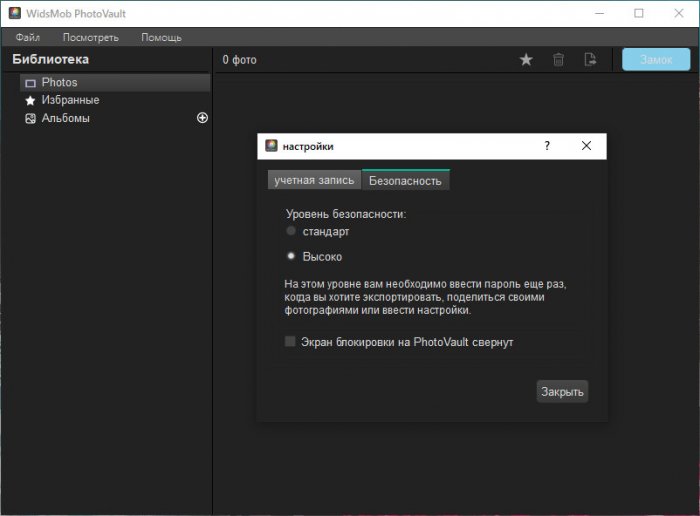Enable lock screen when PhotoVault minimized

(x=291, y=342)
